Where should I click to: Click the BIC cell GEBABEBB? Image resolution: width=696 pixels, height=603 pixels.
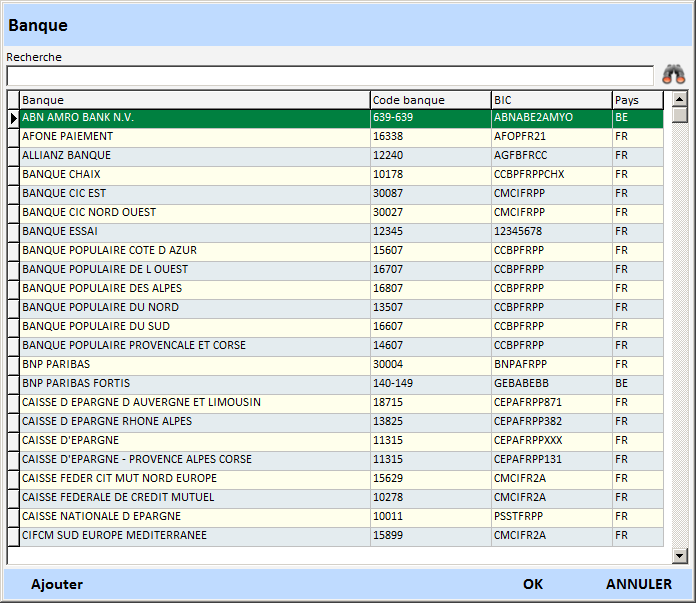tap(552, 384)
